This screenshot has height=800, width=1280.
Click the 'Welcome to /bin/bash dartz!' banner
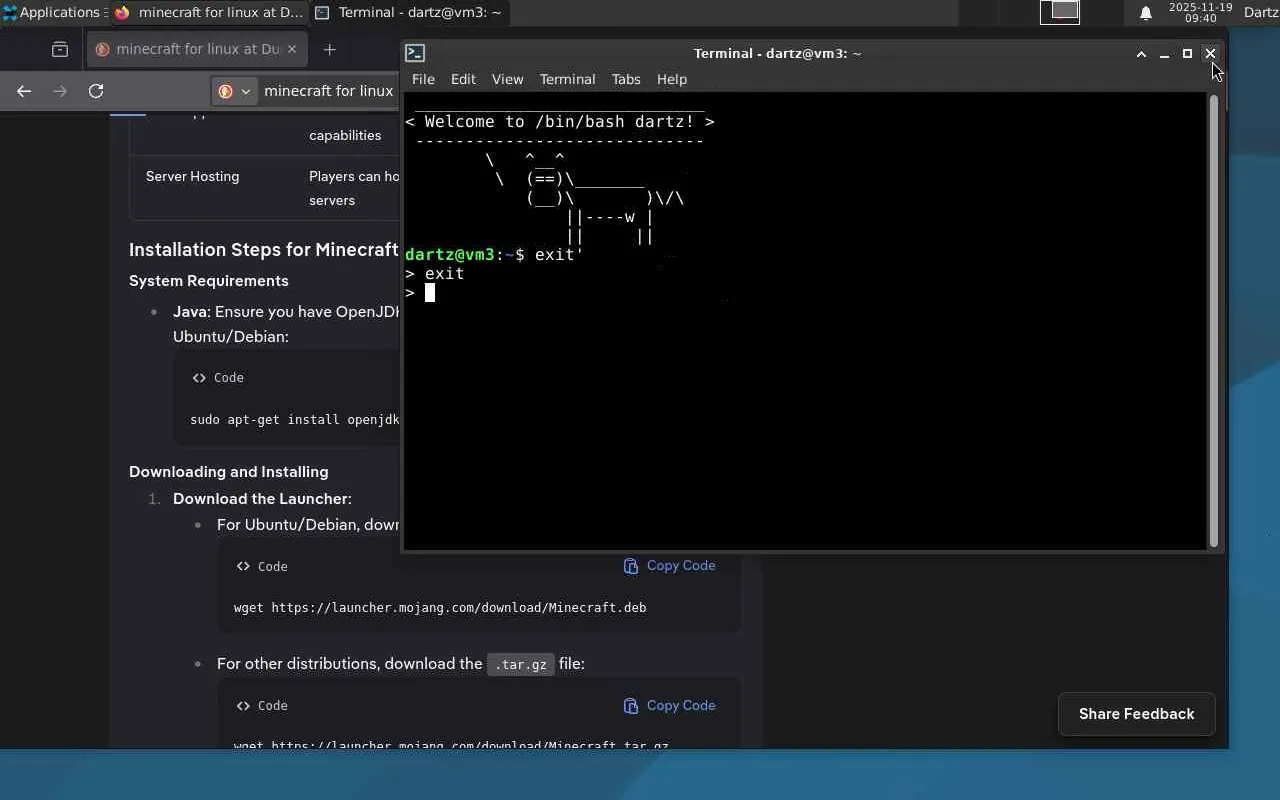pos(560,122)
